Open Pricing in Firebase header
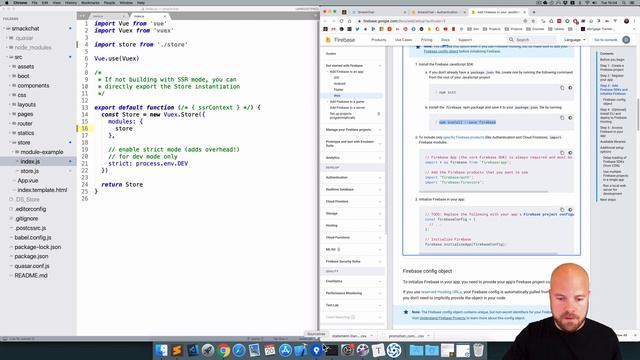Viewport: 640px width, 360px height. (426, 40)
